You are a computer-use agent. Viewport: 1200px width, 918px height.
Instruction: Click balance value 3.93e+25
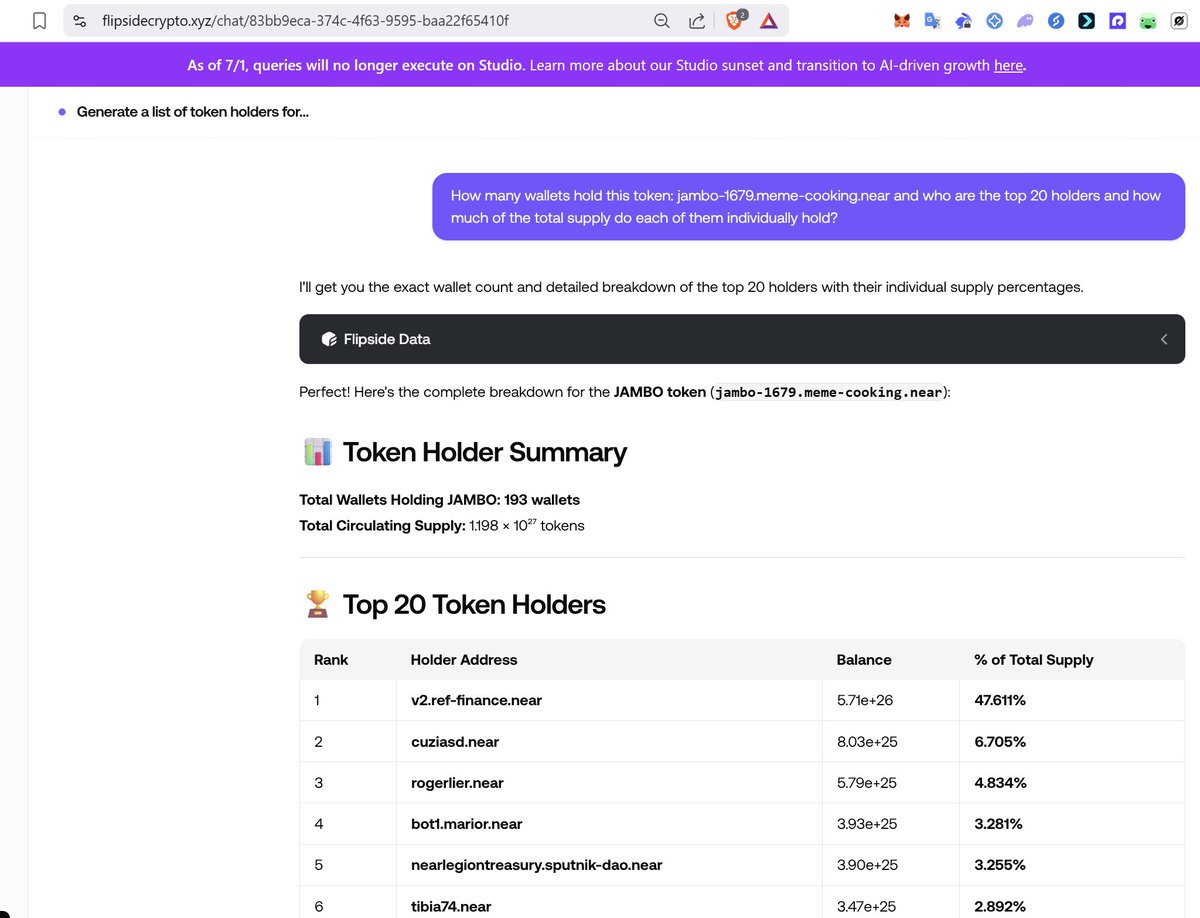click(x=867, y=824)
